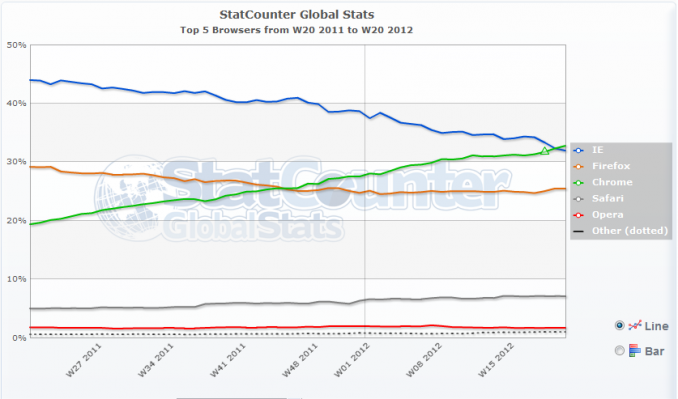Select the Bar radio button
The width and height of the screenshot is (678, 399).
pyautogui.click(x=620, y=351)
